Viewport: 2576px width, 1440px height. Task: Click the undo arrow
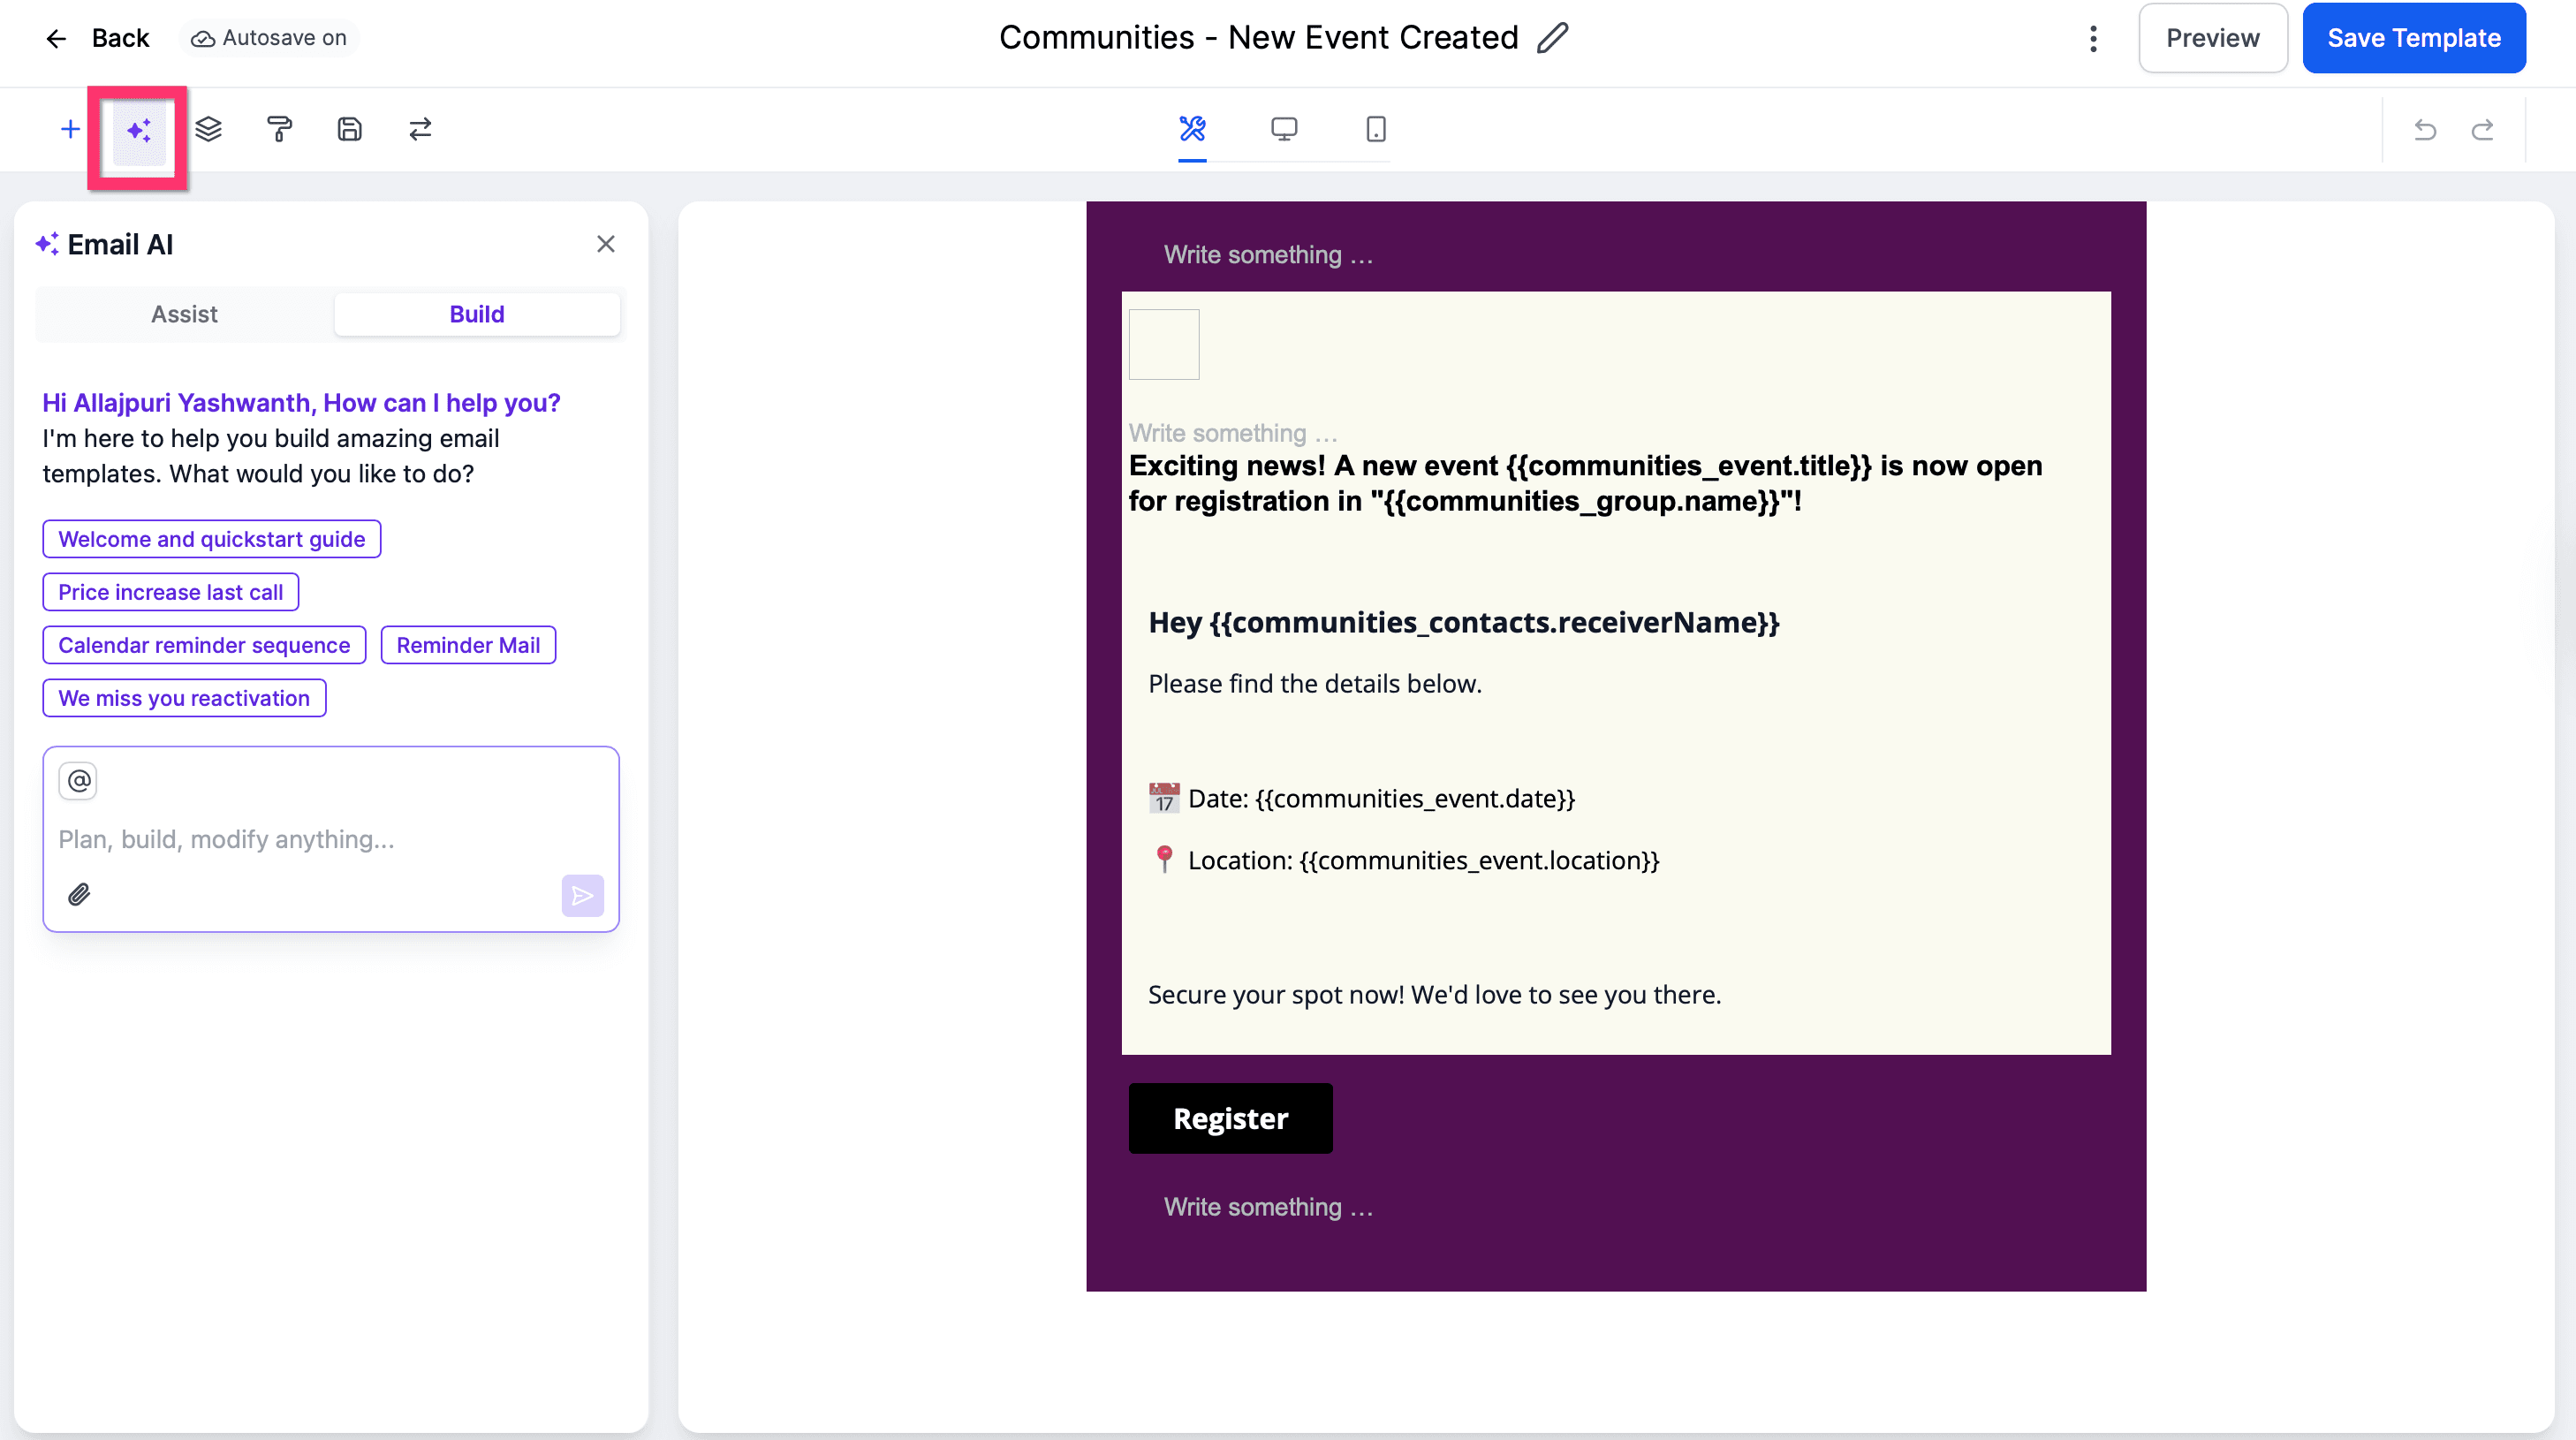click(x=2425, y=130)
